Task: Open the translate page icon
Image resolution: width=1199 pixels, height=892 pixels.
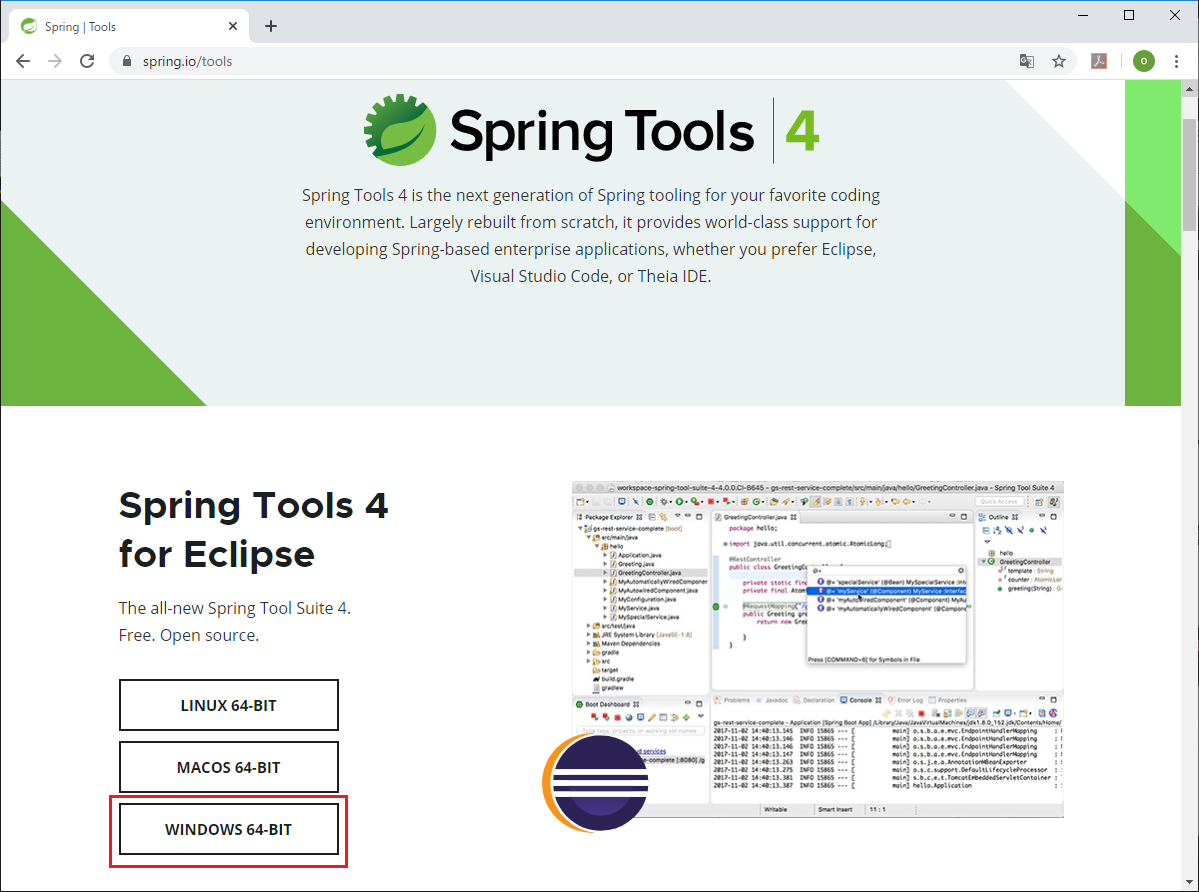Action: (1027, 61)
